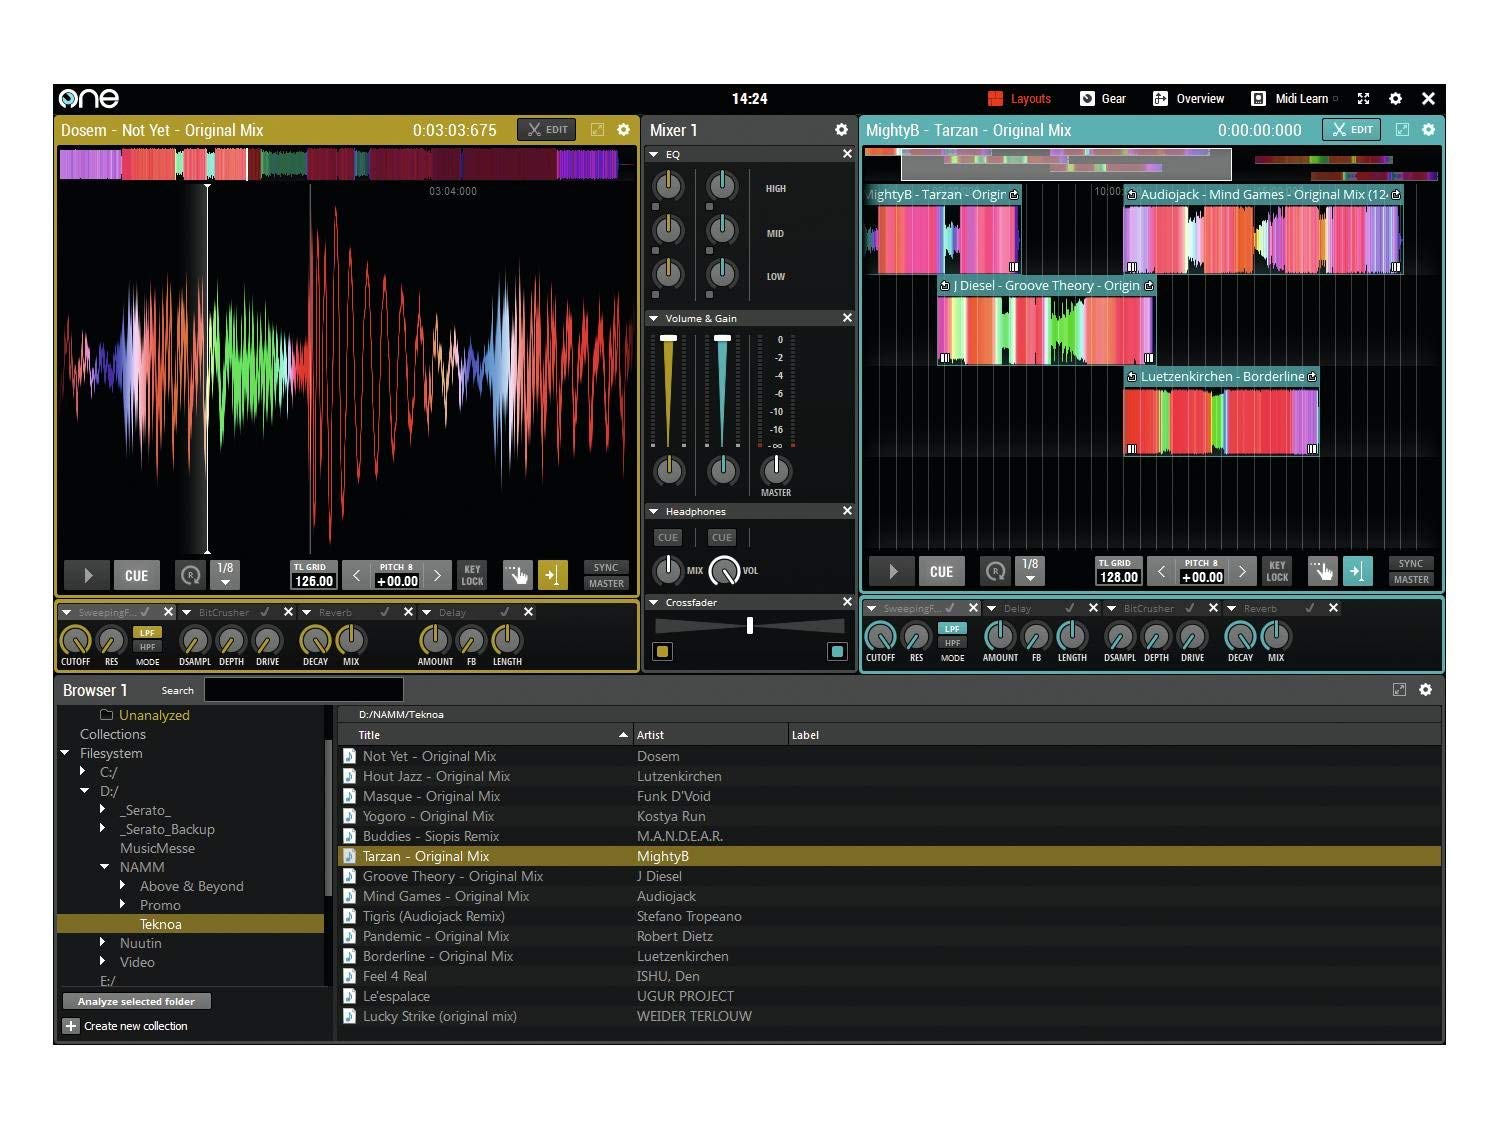Click Create new collection
1503x1126 pixels.
point(126,1026)
